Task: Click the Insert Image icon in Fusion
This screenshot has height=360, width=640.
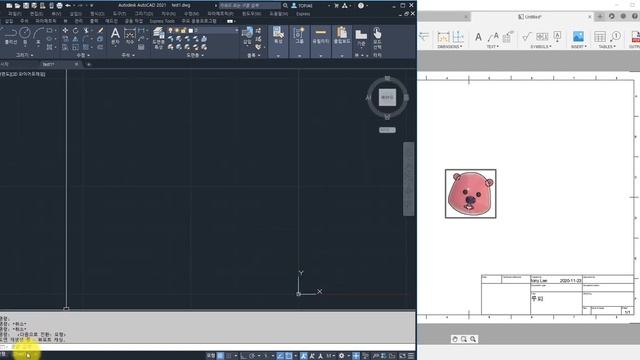Action: (x=578, y=37)
